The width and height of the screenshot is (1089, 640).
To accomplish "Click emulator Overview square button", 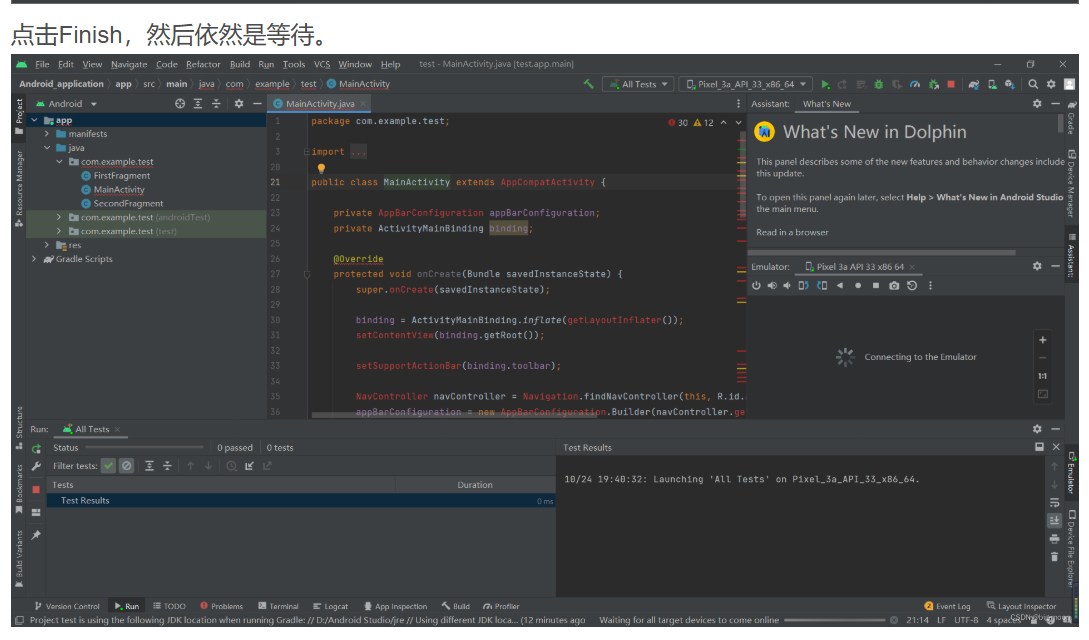I will [876, 285].
